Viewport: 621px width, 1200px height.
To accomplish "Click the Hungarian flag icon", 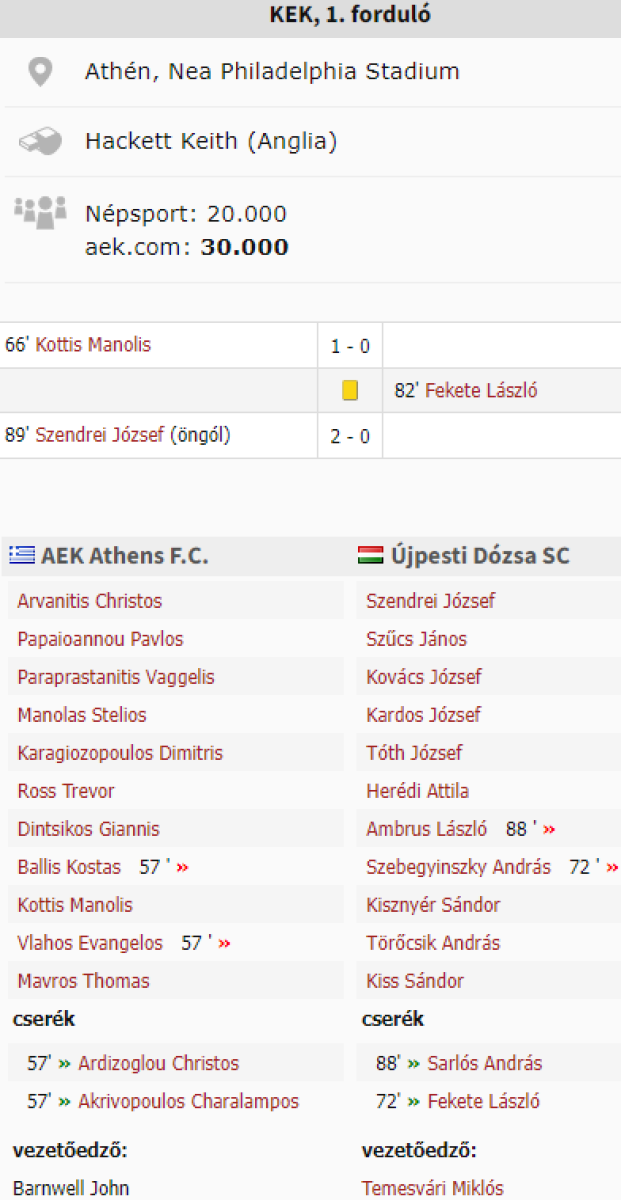I will (x=371, y=556).
